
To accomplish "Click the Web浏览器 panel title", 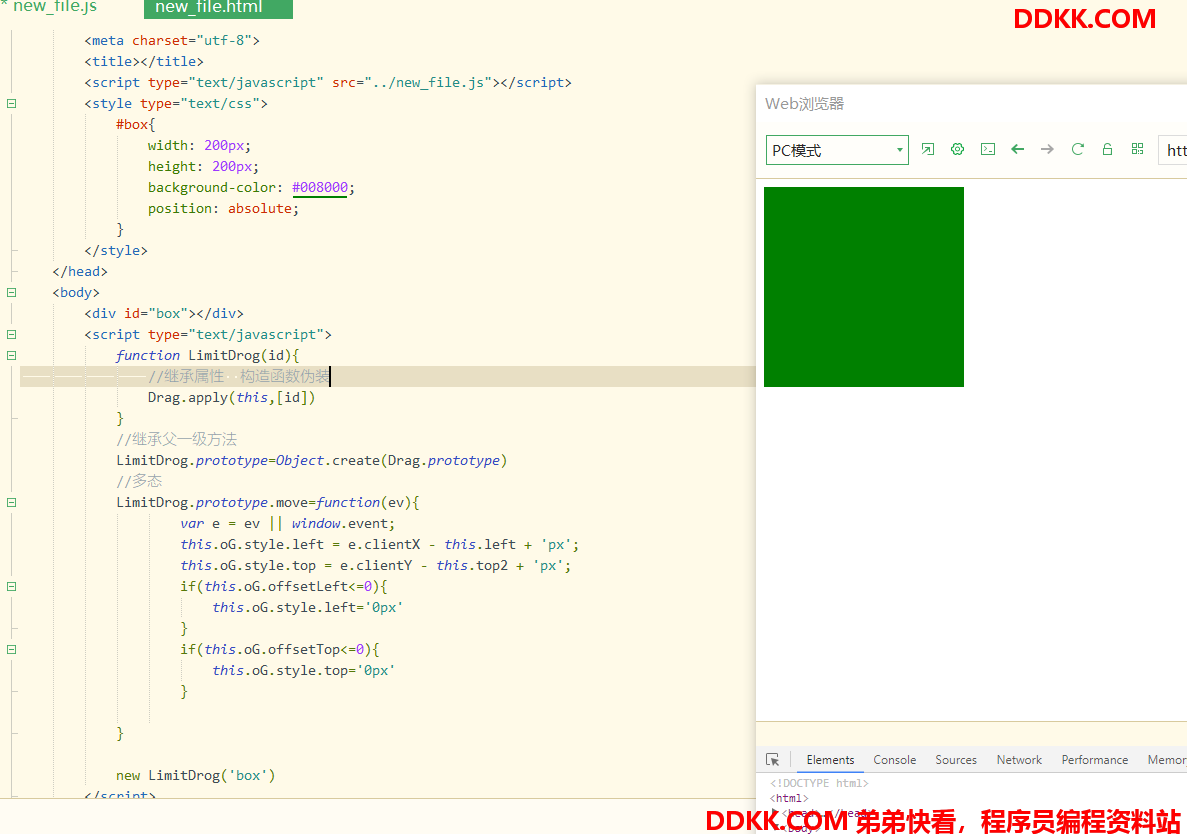I will point(804,104).
